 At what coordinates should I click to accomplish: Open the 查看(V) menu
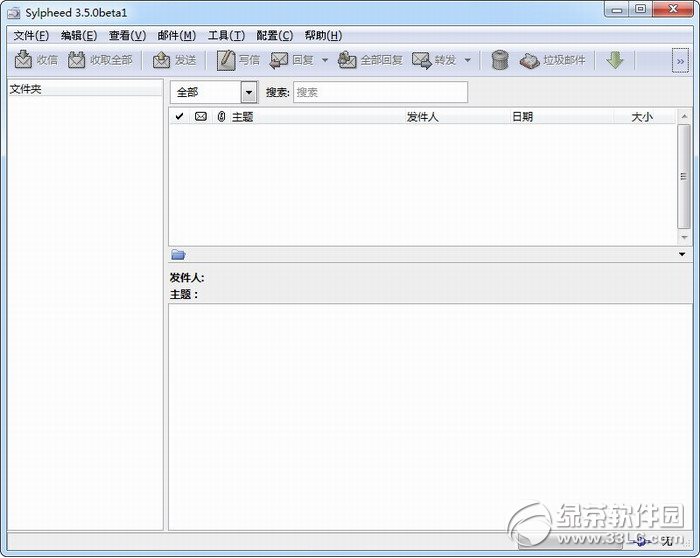click(127, 35)
